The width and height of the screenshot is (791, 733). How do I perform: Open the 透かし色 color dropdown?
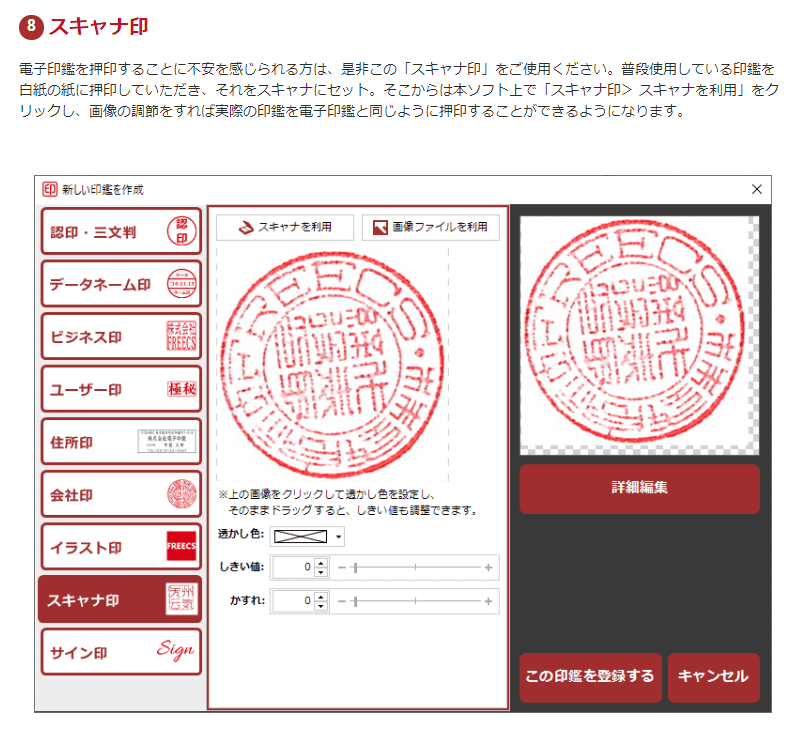coord(340,536)
